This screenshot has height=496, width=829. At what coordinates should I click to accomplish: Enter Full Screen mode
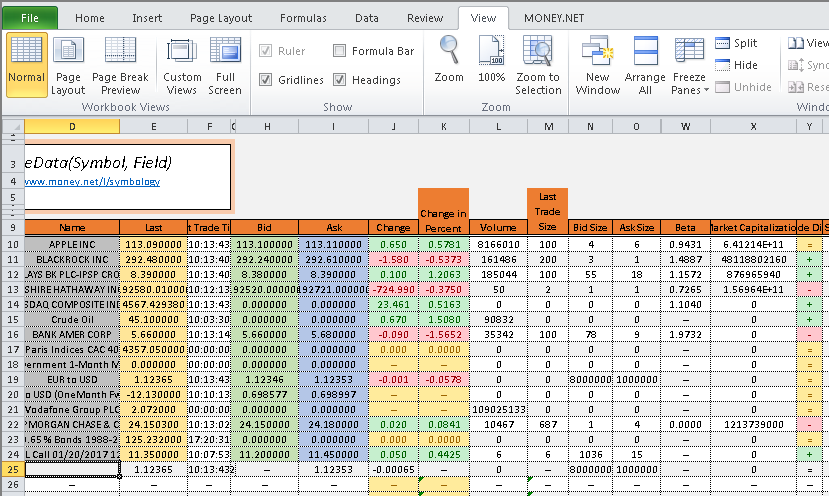pos(225,66)
